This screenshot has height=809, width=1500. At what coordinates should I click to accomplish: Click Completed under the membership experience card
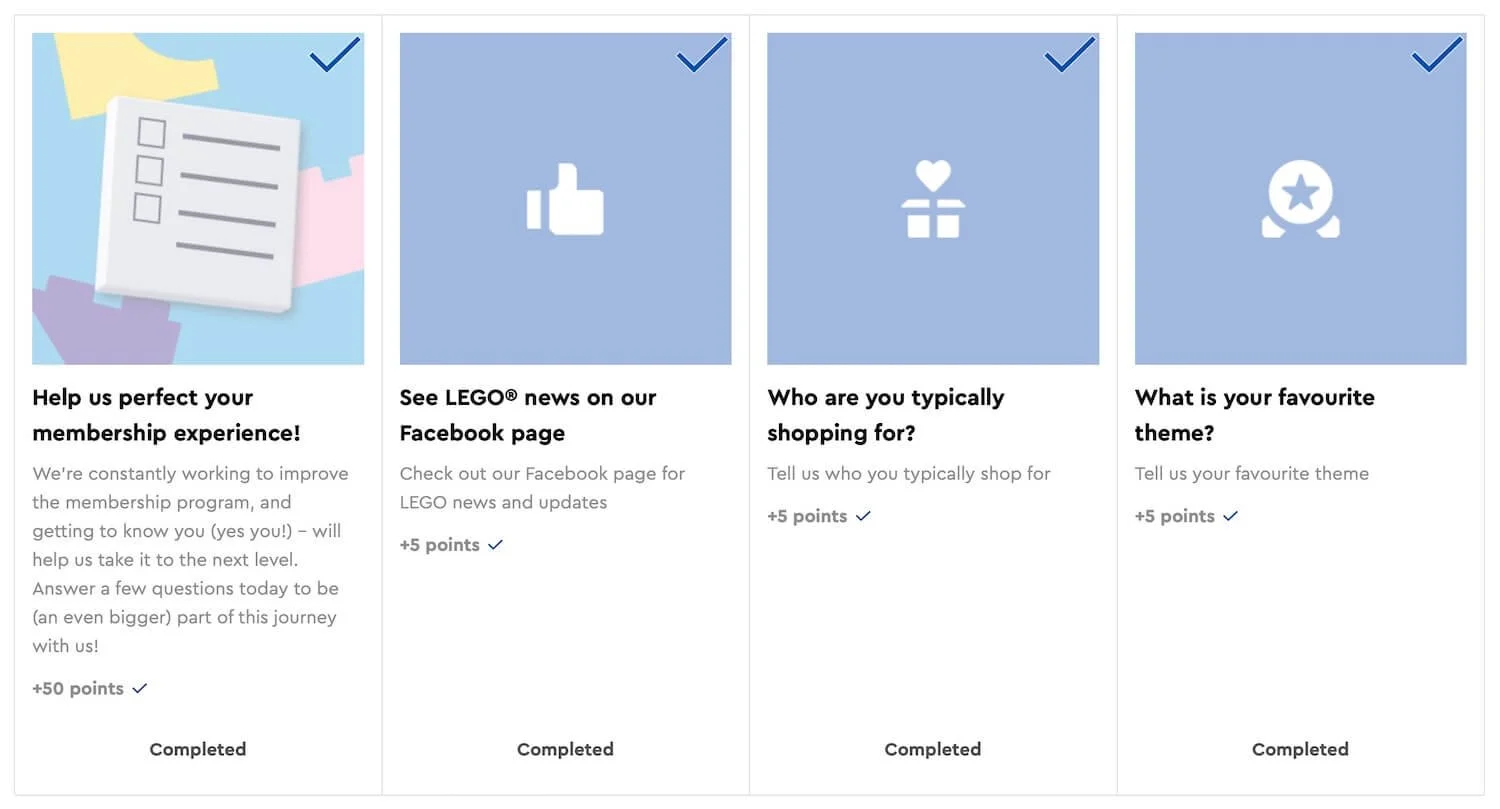coord(198,749)
